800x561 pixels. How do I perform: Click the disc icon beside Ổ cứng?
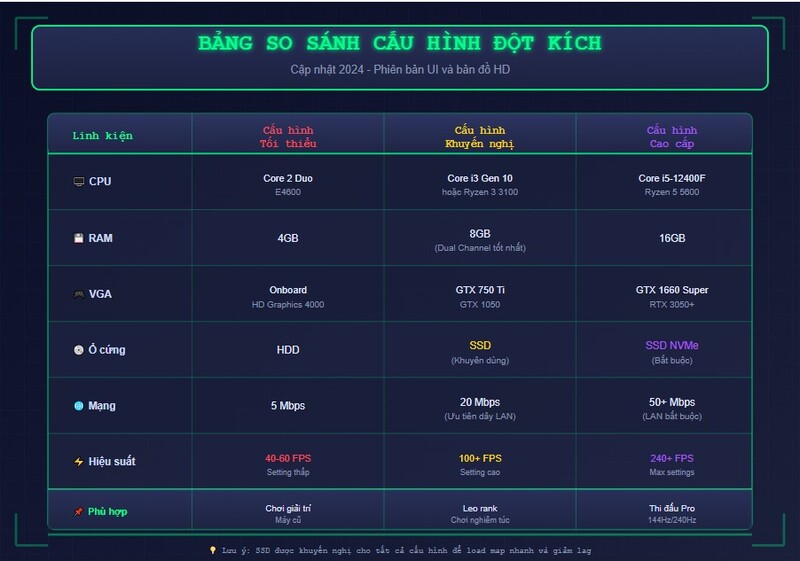[79, 350]
